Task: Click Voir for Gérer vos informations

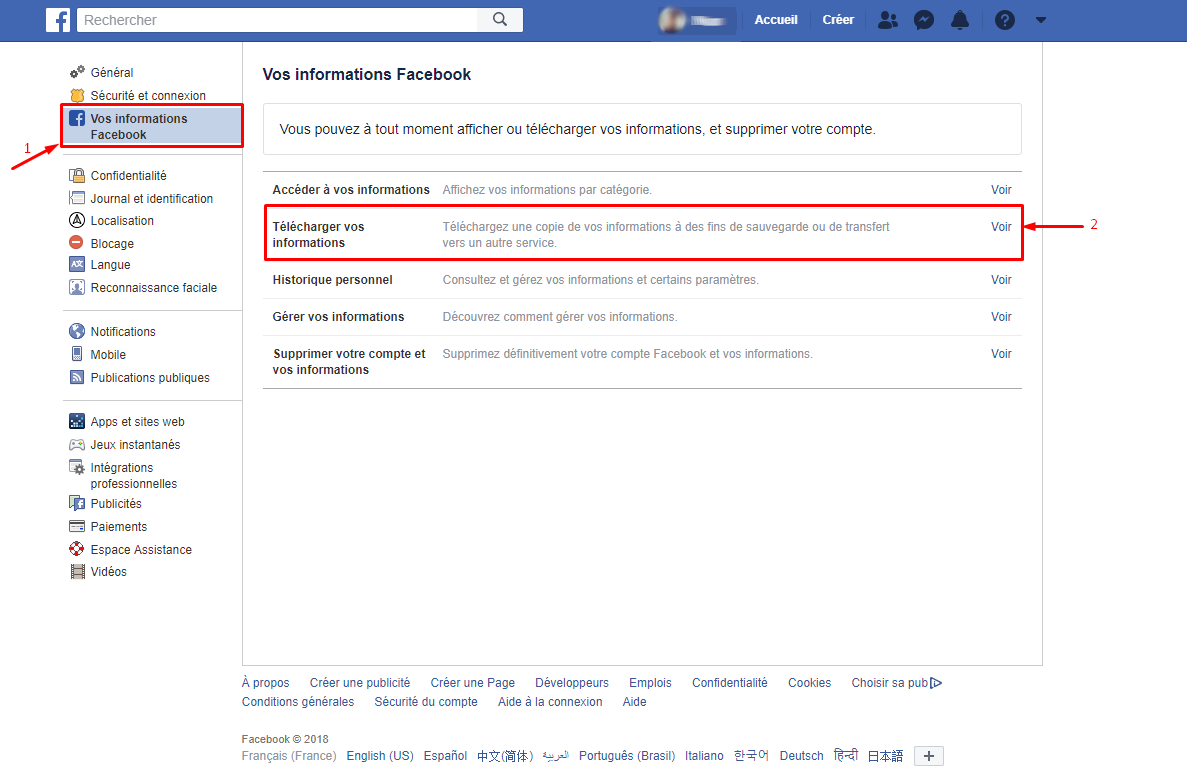Action: coord(1001,317)
